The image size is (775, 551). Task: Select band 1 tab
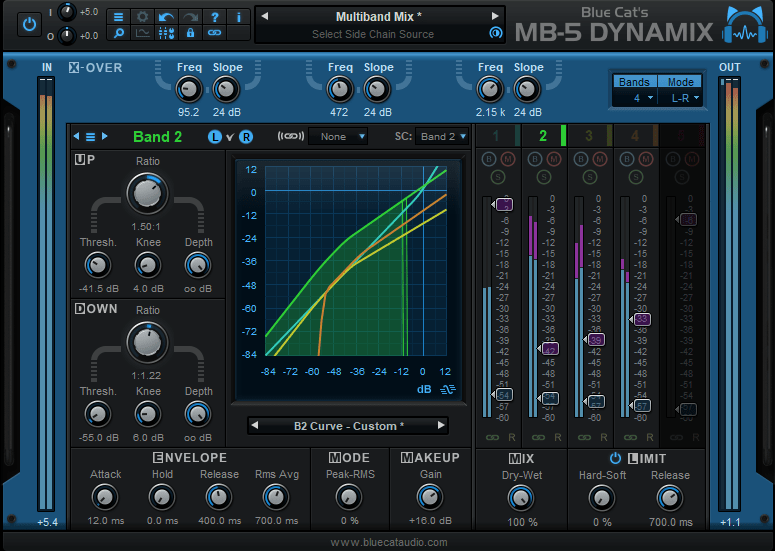click(494, 136)
